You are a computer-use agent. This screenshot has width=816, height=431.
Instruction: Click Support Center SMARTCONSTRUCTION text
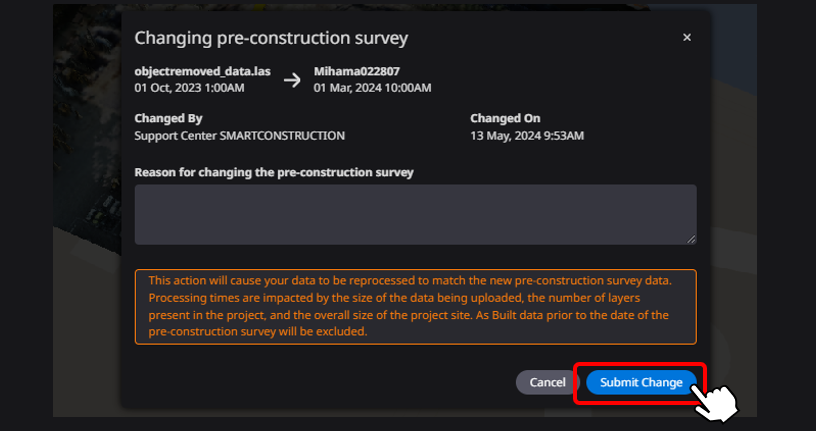click(239, 135)
